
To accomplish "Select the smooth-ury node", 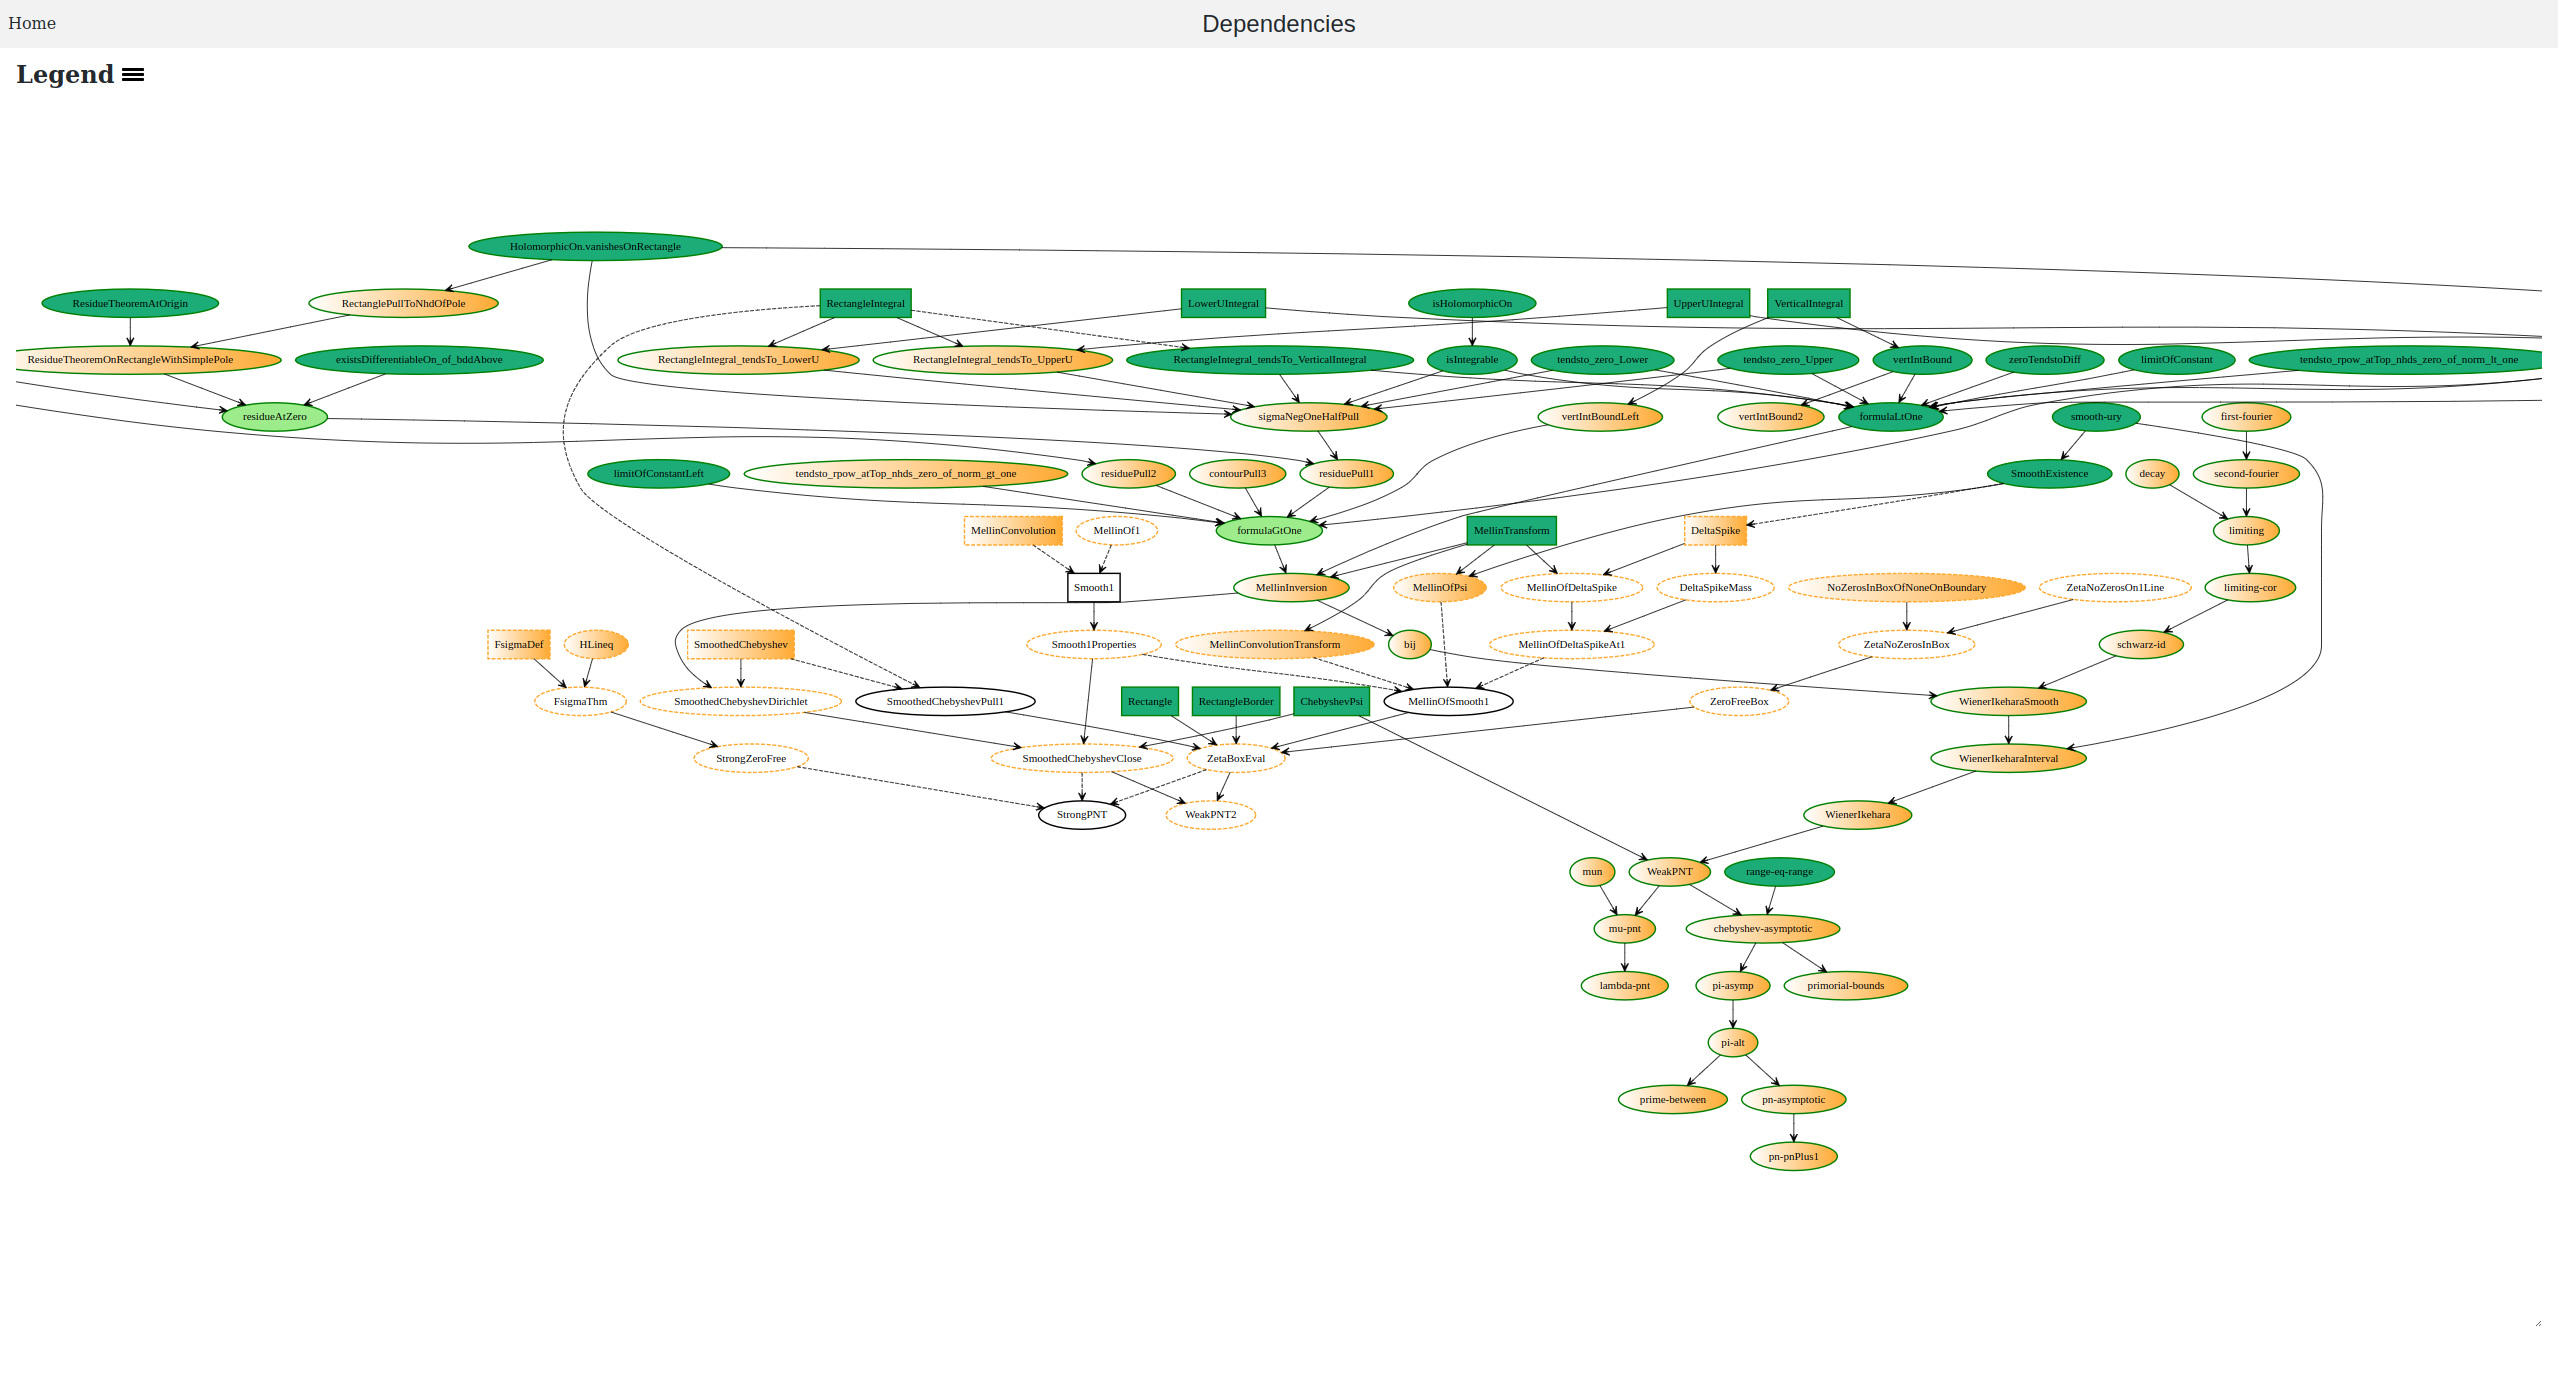I will (x=2096, y=417).
